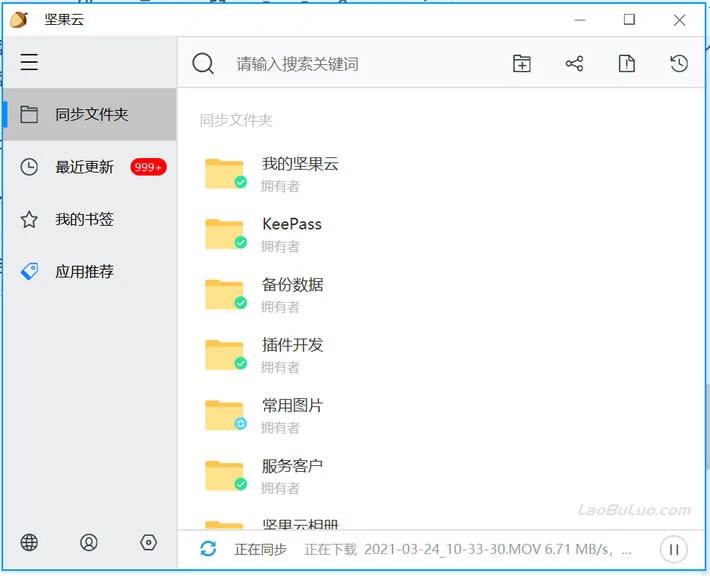This screenshot has width=710, height=576.
Task: Click the 999+ notification badge
Action: coord(148,167)
